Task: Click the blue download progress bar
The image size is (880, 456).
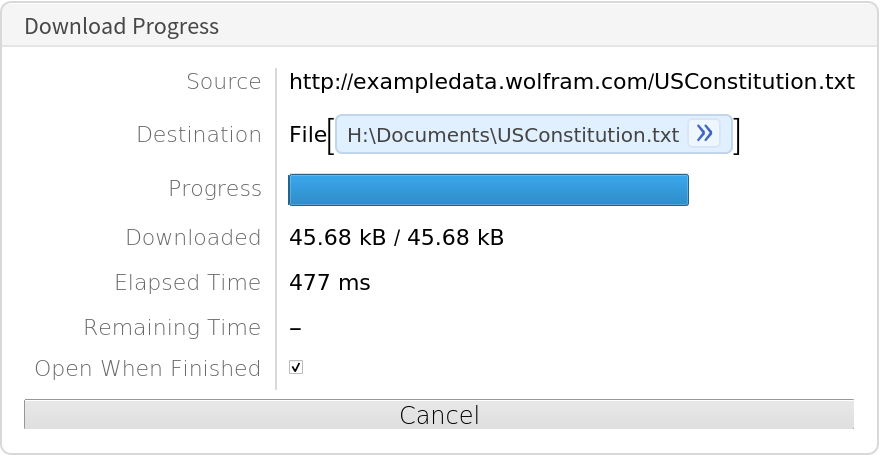Action: pos(488,190)
